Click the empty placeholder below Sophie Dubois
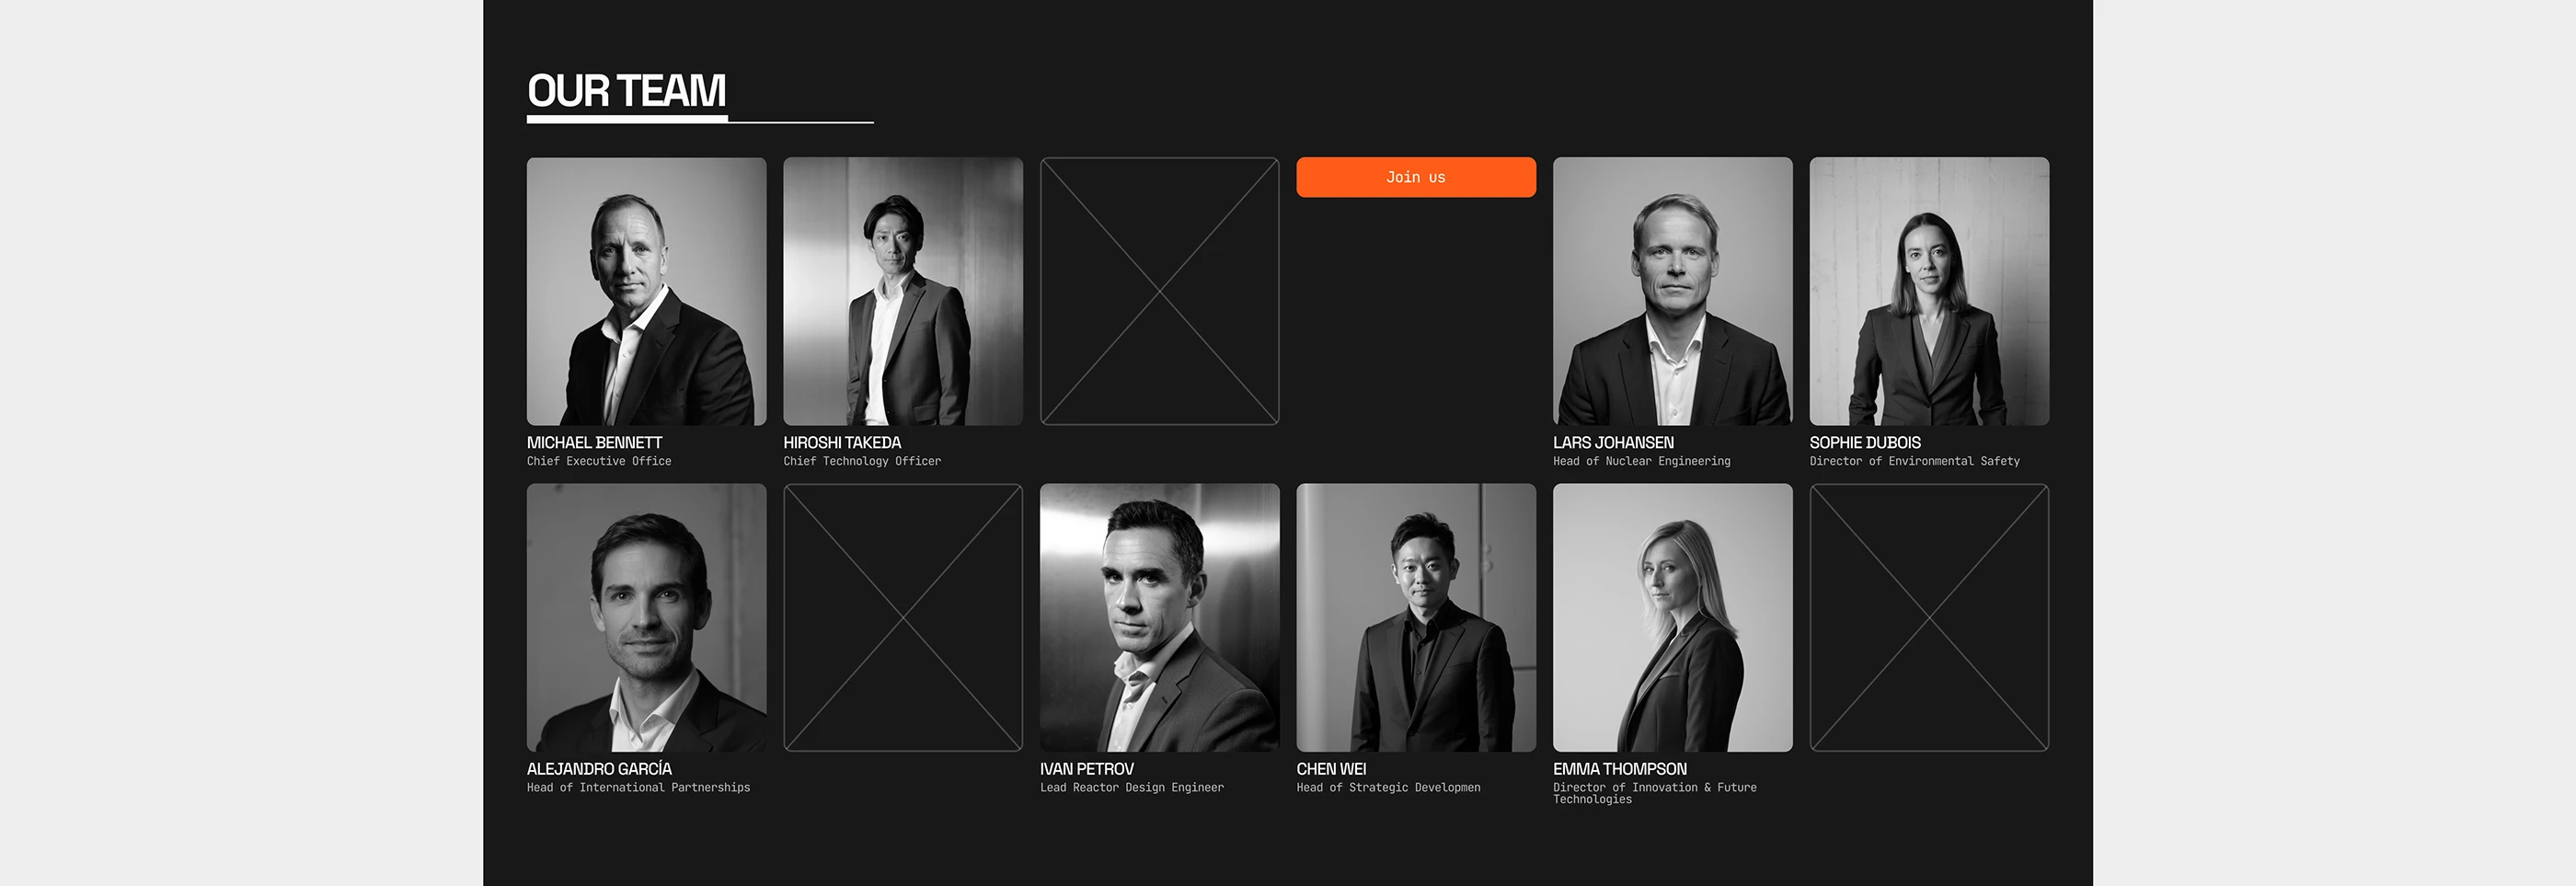This screenshot has height=886, width=2576. (1929, 618)
